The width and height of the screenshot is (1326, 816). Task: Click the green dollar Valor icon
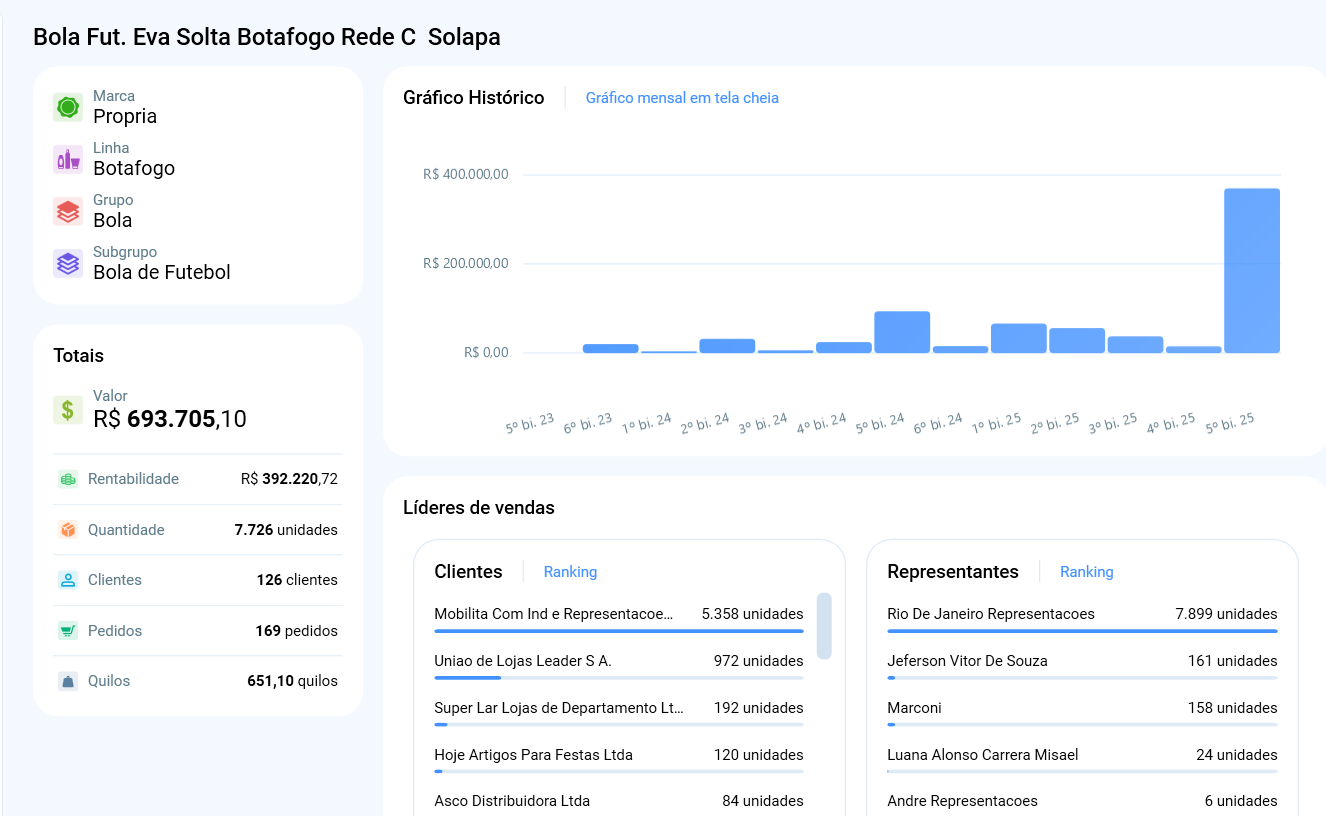pyautogui.click(x=68, y=410)
